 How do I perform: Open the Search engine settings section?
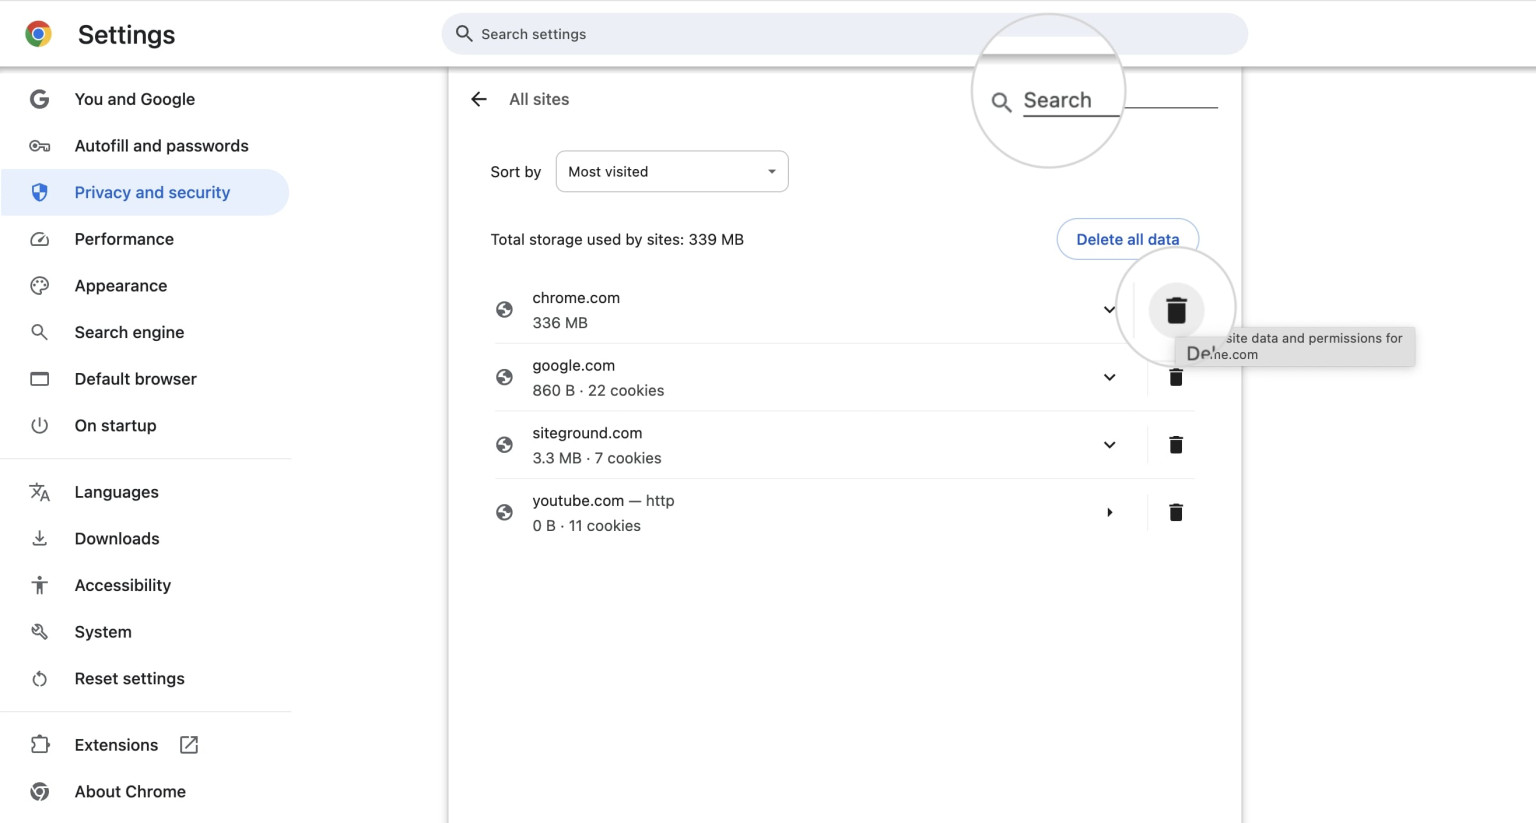click(129, 332)
